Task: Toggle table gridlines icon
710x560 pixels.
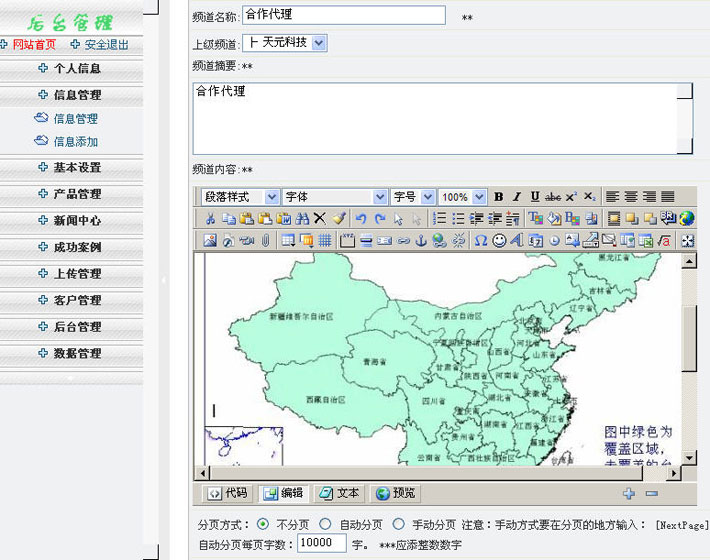Action: [325, 240]
